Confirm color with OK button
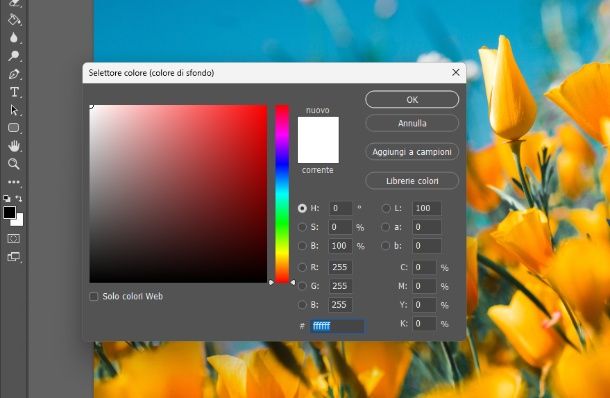The image size is (610, 398). click(412, 100)
